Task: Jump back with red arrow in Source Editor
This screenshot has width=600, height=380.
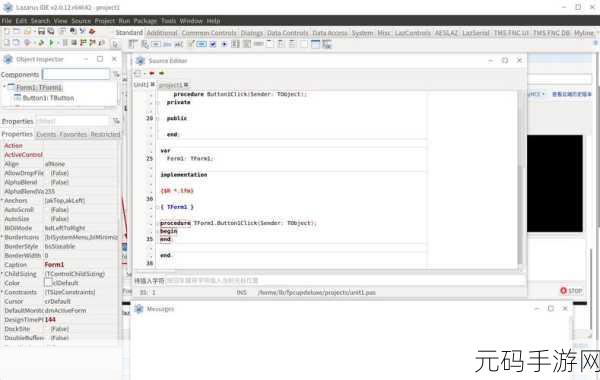Action: pos(152,73)
